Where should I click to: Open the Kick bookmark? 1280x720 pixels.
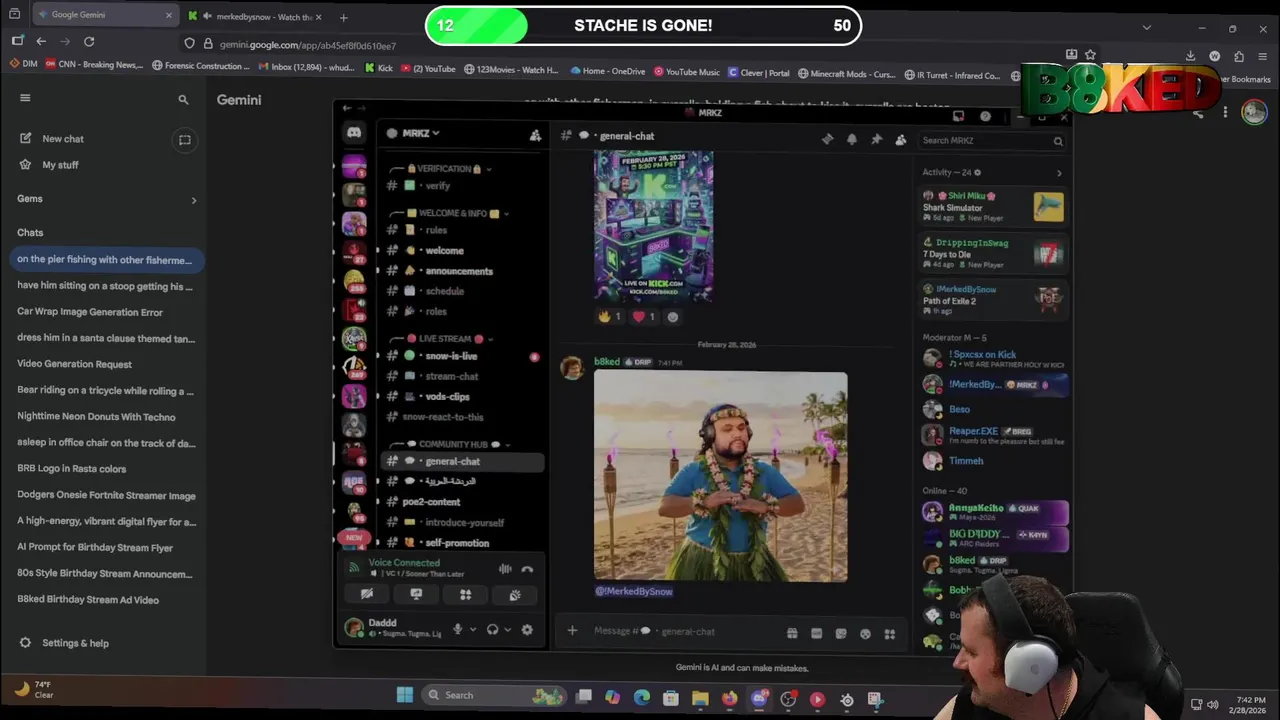tap(379, 70)
